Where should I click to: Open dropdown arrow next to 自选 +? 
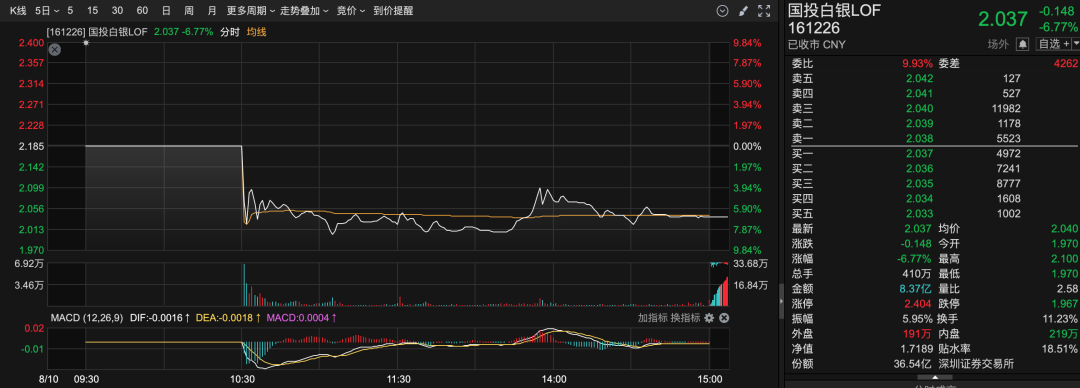click(x=1077, y=43)
